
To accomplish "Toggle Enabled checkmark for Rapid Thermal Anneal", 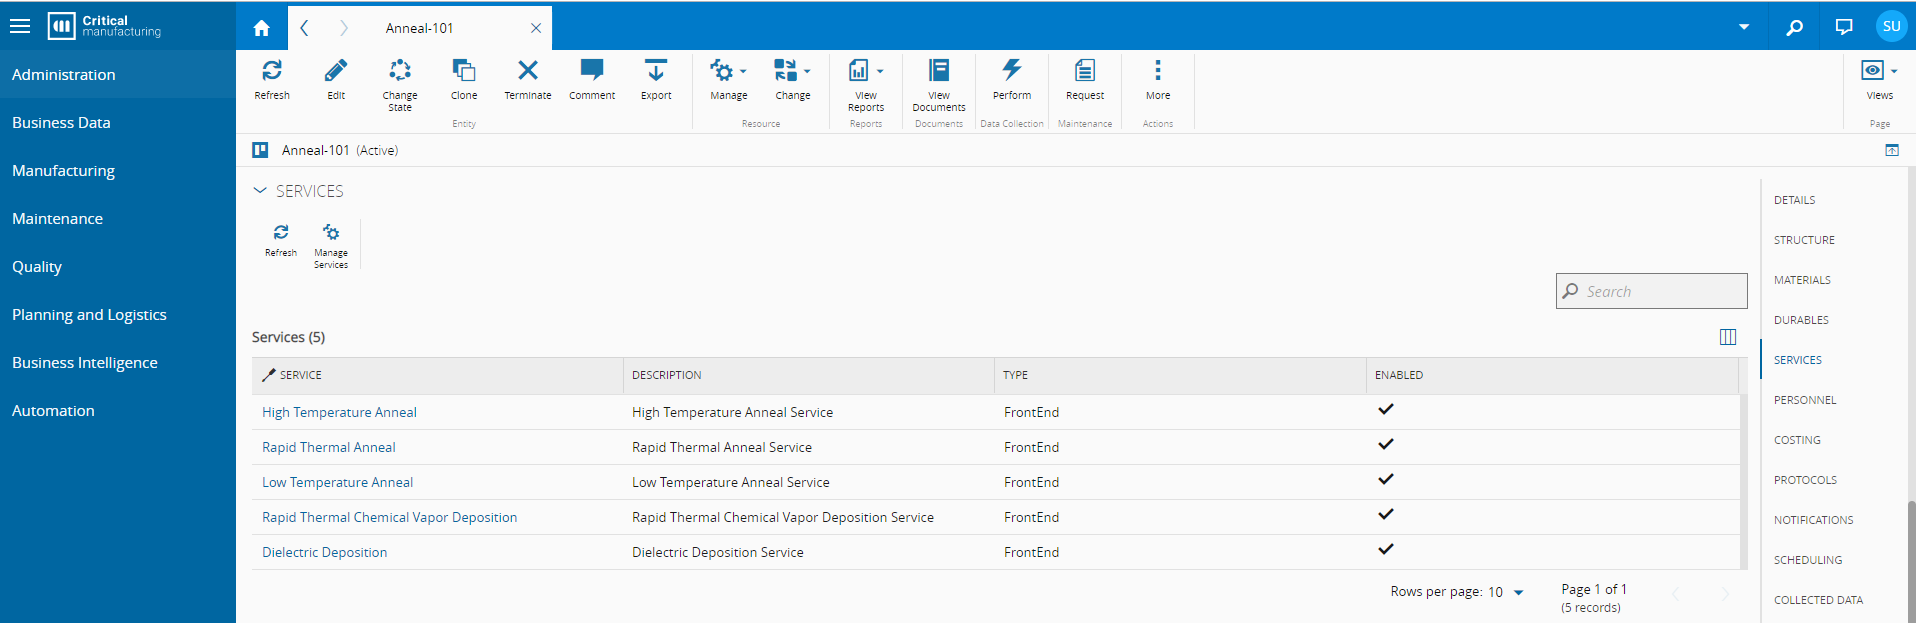I will click(1385, 445).
